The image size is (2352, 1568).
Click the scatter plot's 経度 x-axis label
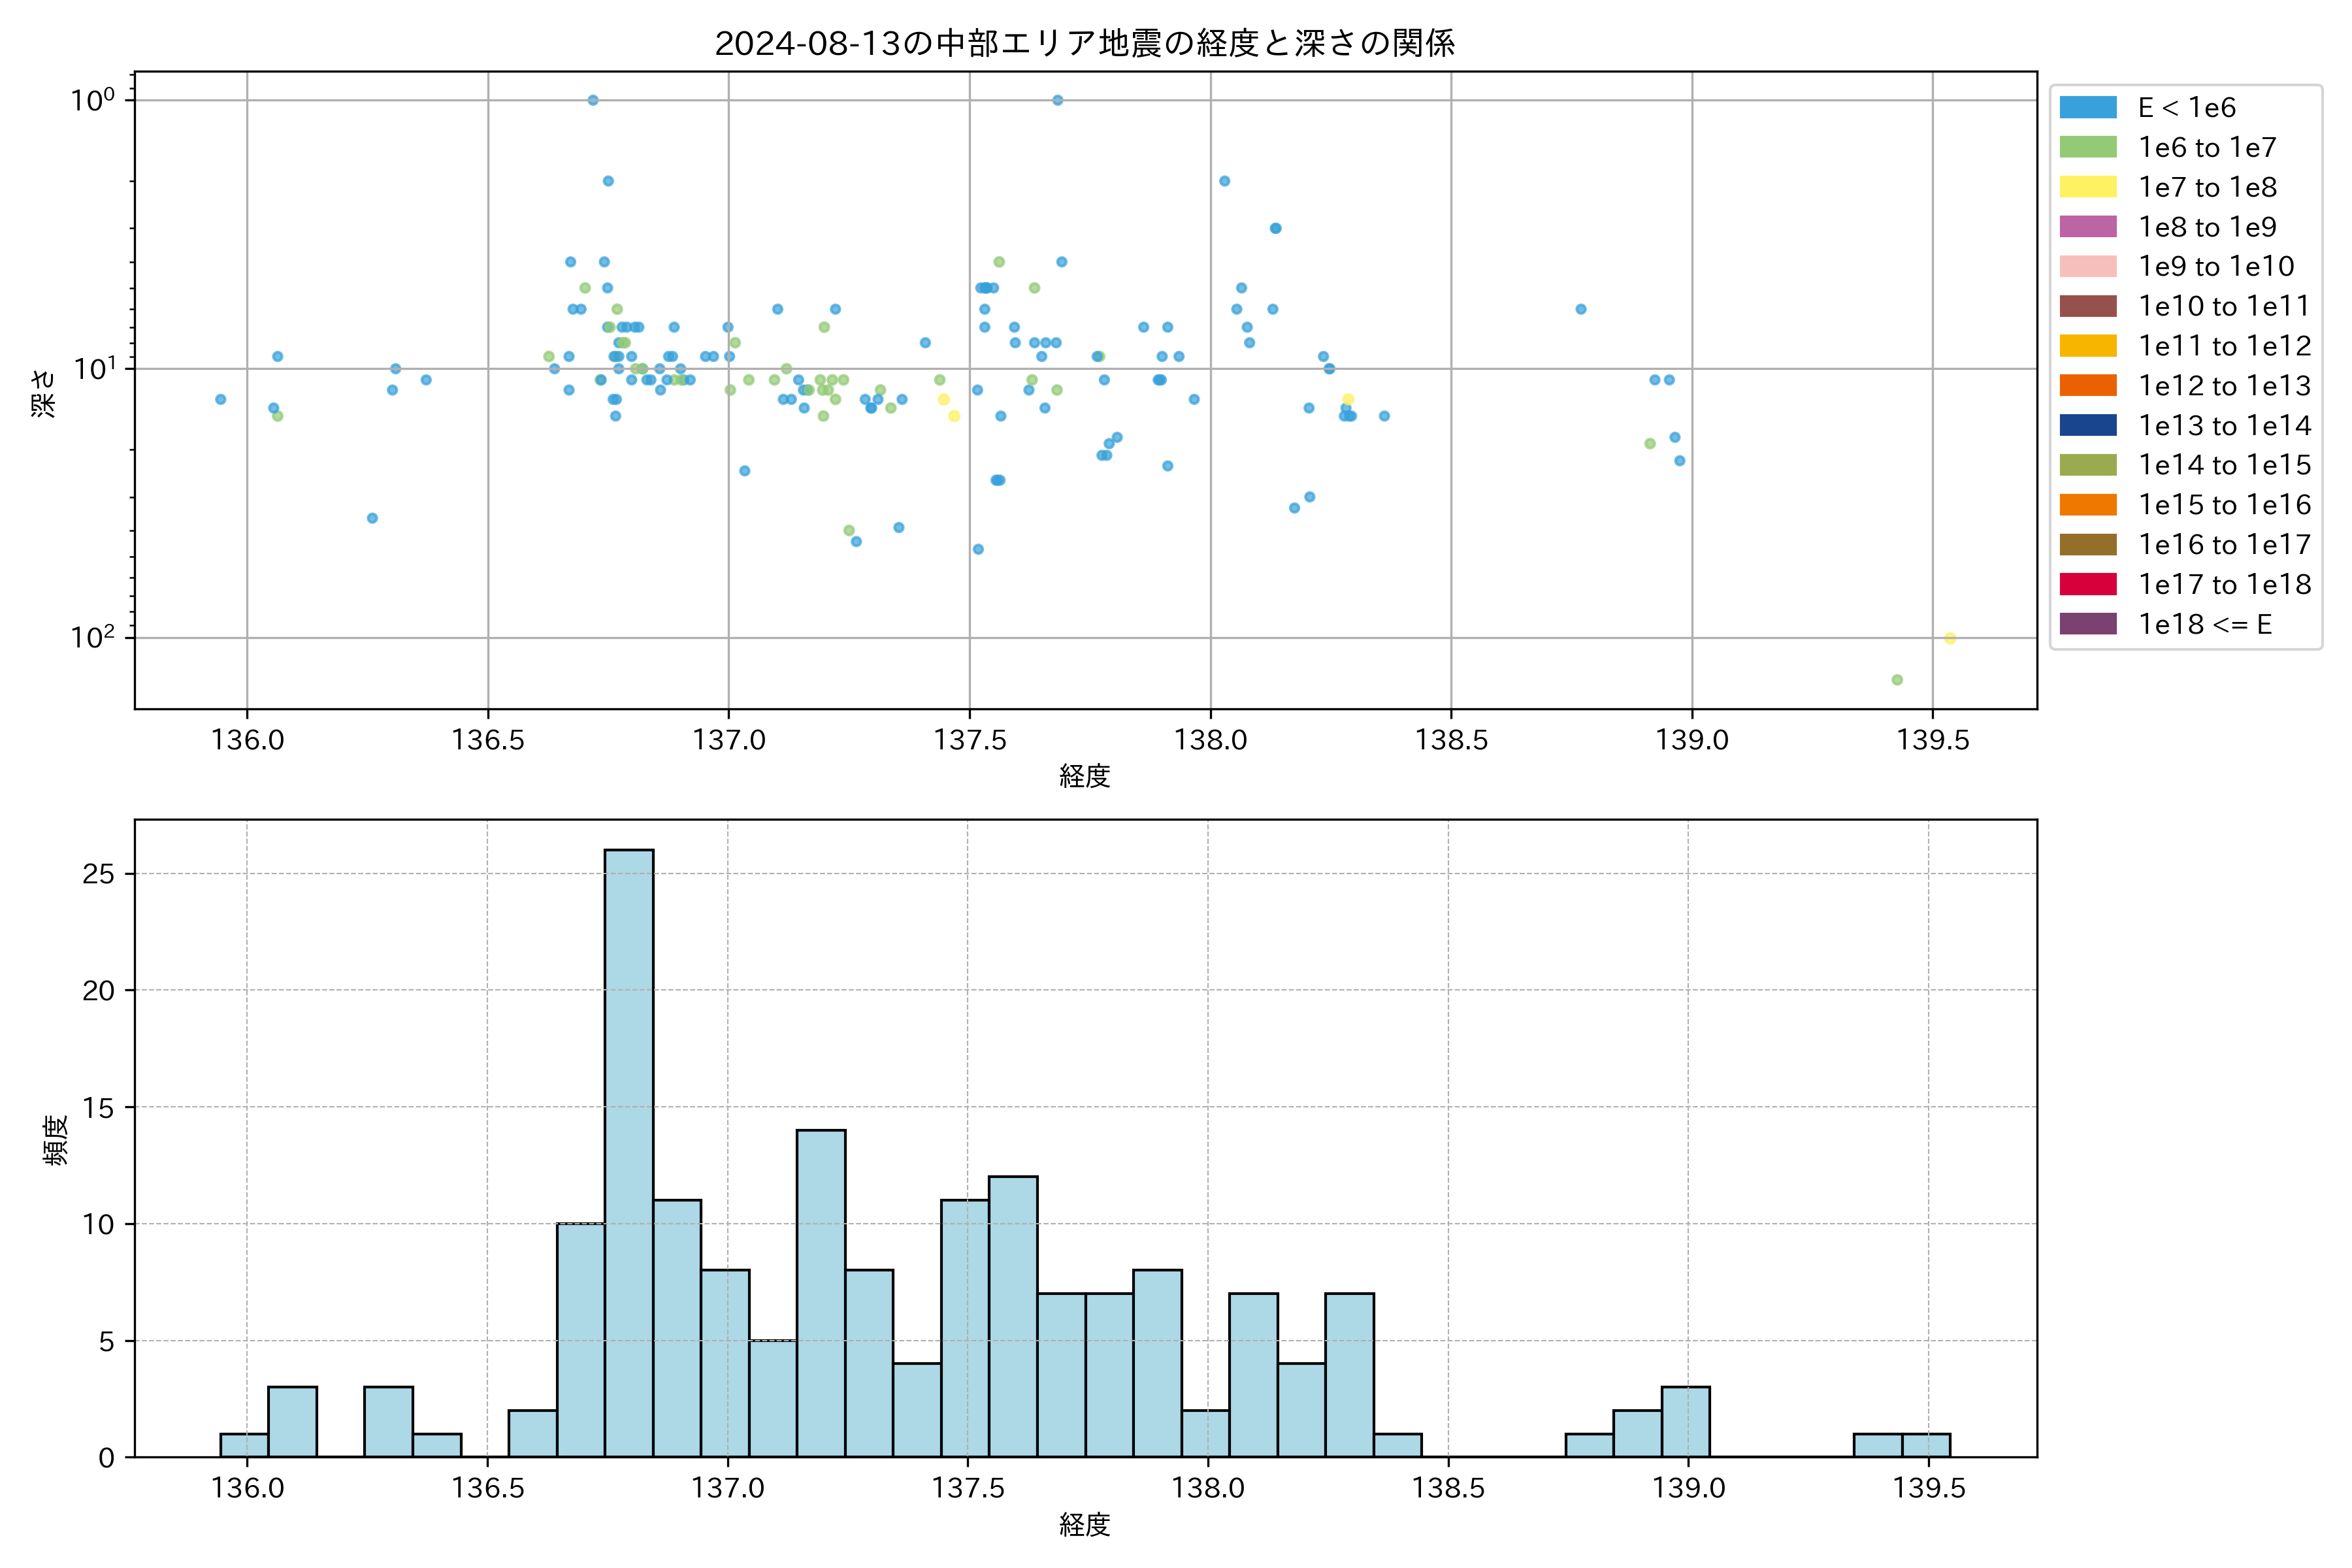(x=1085, y=776)
